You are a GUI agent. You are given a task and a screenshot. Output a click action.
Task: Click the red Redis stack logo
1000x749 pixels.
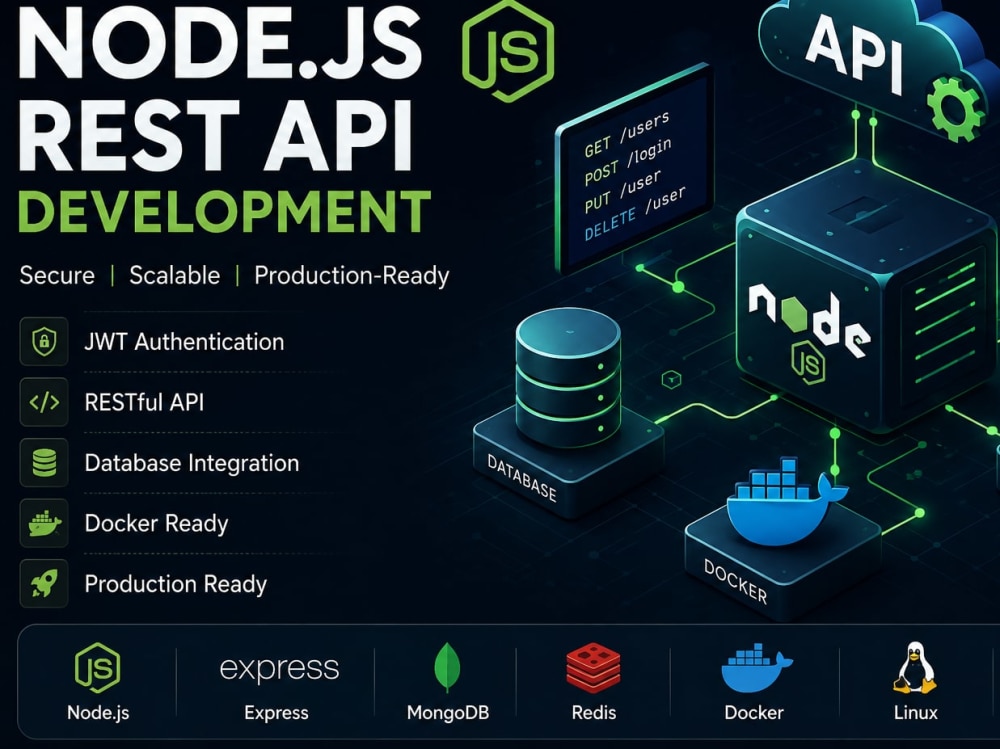[x=593, y=668]
